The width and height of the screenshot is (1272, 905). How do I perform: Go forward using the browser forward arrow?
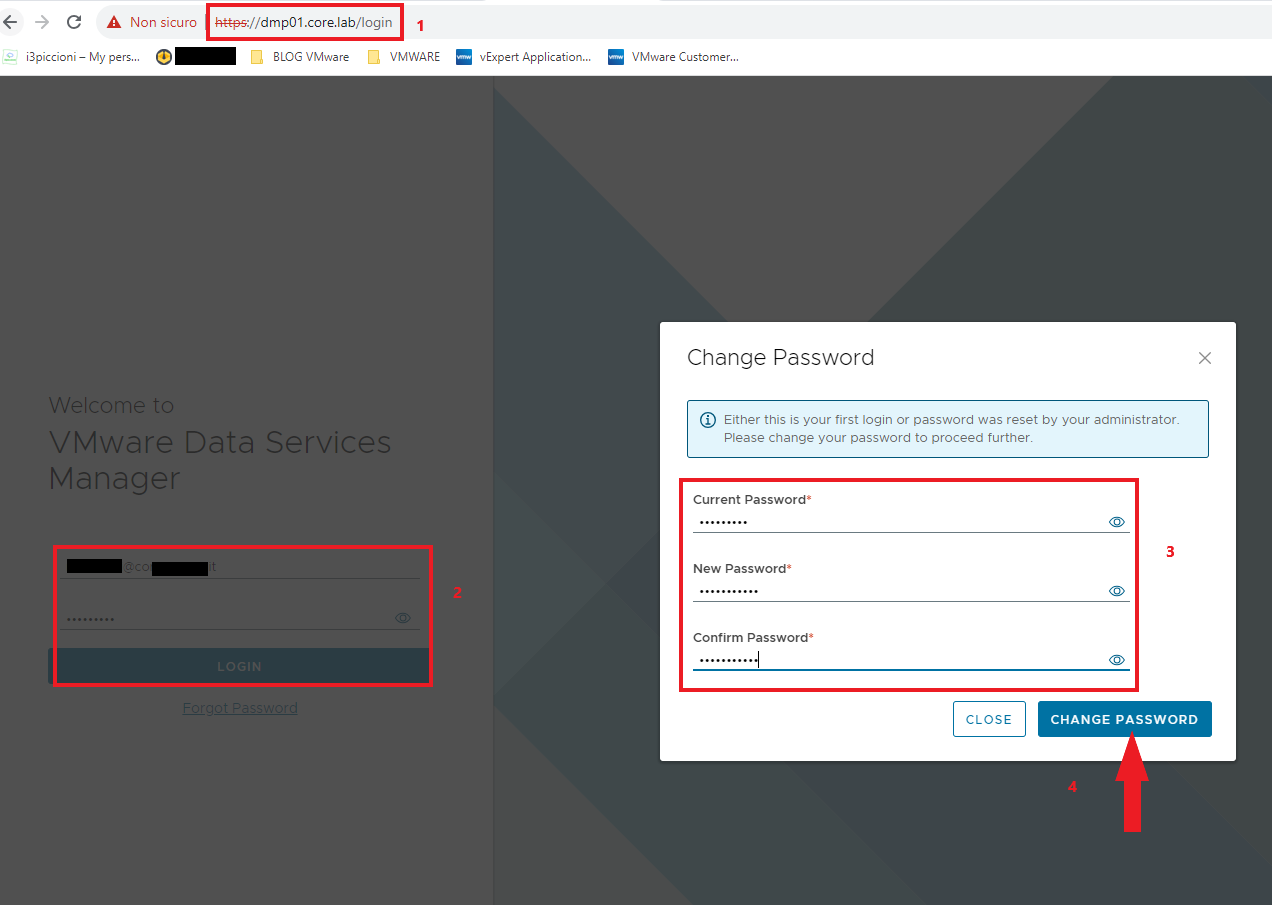tap(42, 22)
